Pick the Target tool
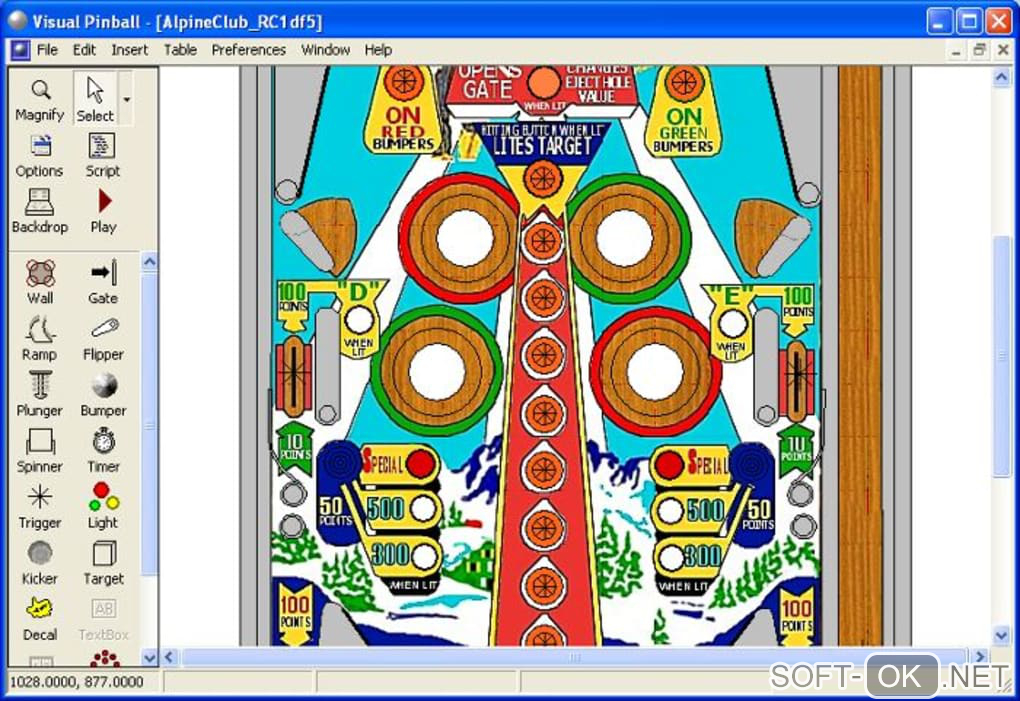This screenshot has width=1020, height=701. tap(103, 562)
